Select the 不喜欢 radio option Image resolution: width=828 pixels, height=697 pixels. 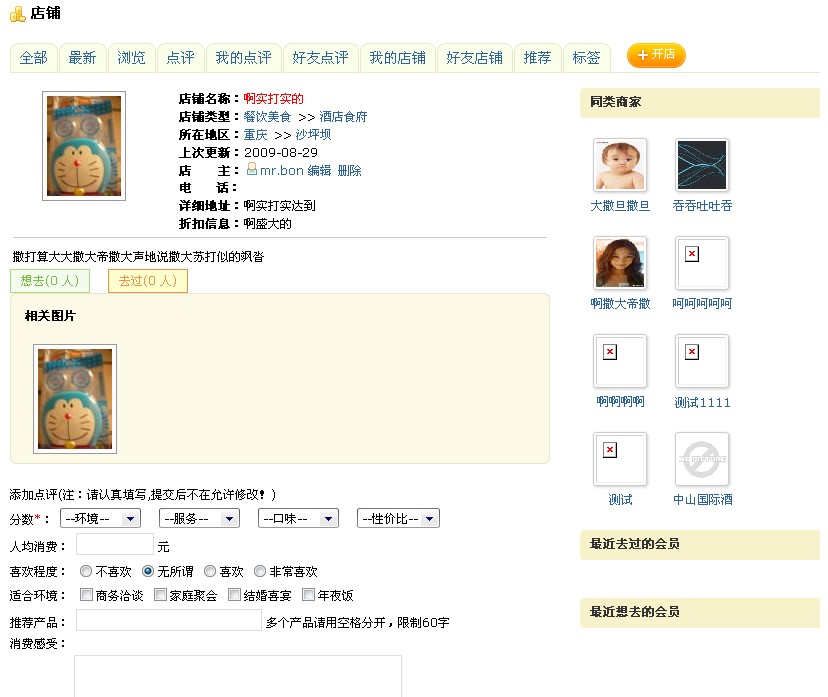click(x=86, y=571)
